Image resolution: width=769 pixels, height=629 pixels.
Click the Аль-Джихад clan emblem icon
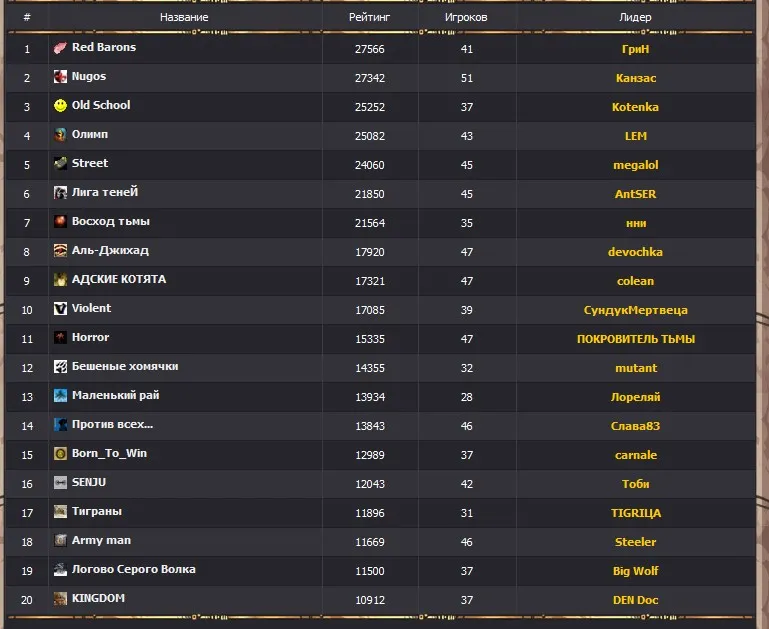(61, 251)
